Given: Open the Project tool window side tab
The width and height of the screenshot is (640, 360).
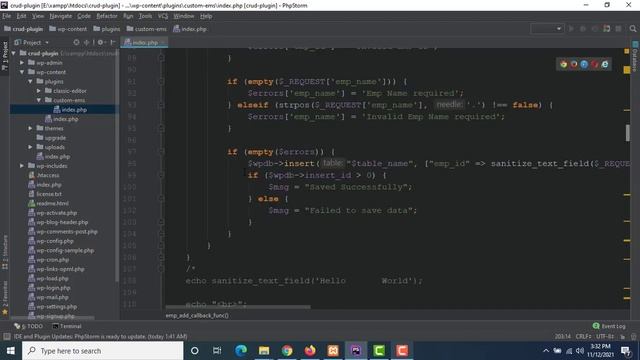Looking at the screenshot, I should coord(5,55).
